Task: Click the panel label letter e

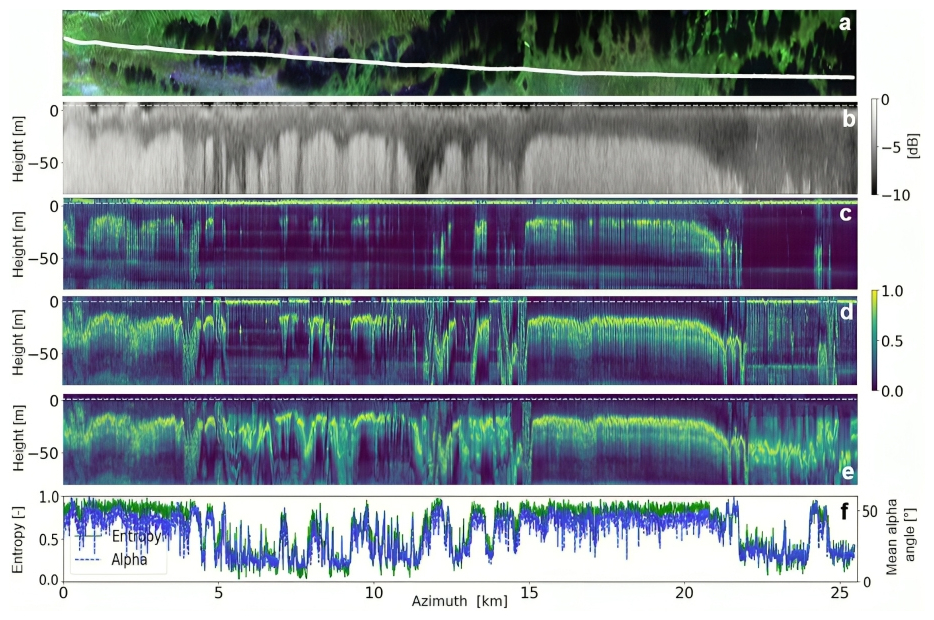Action: click(846, 470)
